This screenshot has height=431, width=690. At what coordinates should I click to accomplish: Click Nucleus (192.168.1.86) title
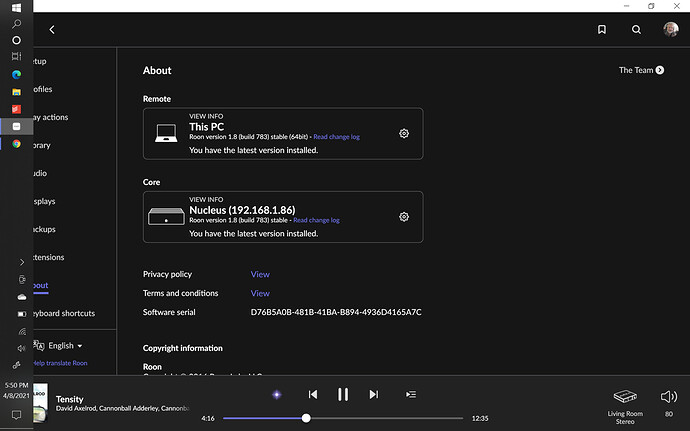click(x=242, y=210)
